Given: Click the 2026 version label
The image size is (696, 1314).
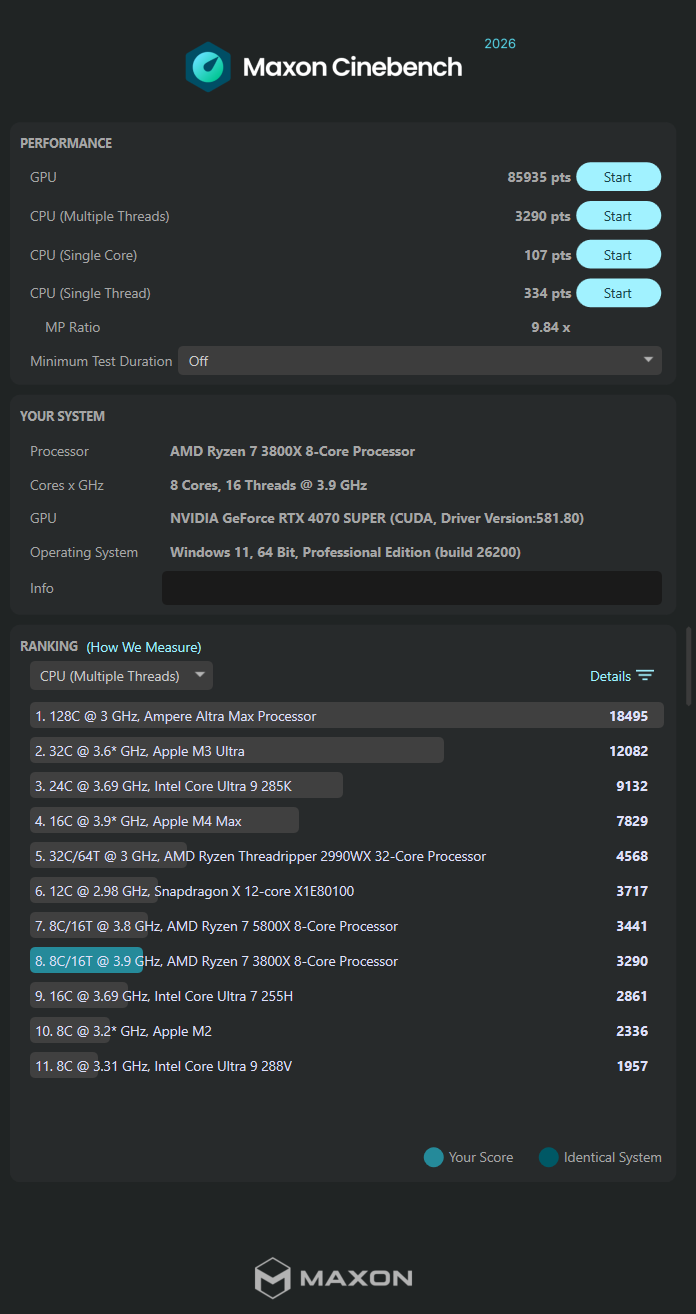Looking at the screenshot, I should coord(500,44).
